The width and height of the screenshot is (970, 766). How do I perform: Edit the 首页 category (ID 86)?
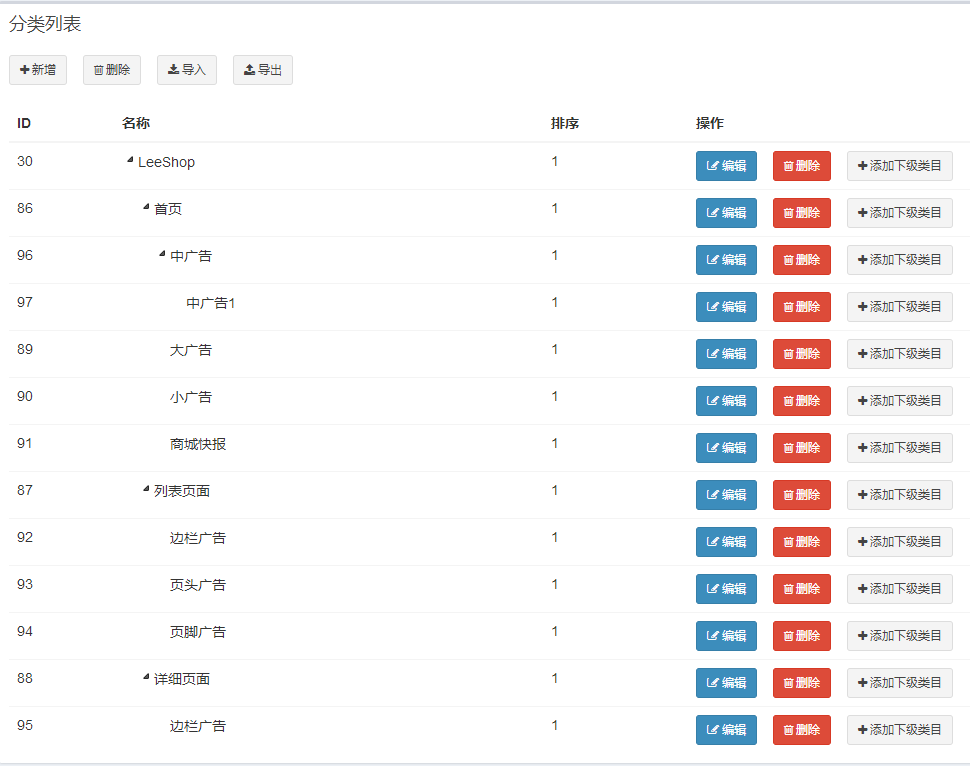[726, 213]
